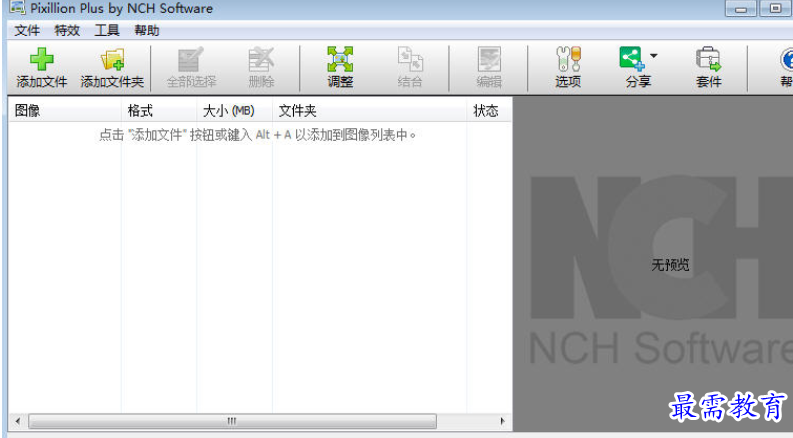Click the Delete (删除) toolbar icon
793x438 pixels.
[261, 60]
